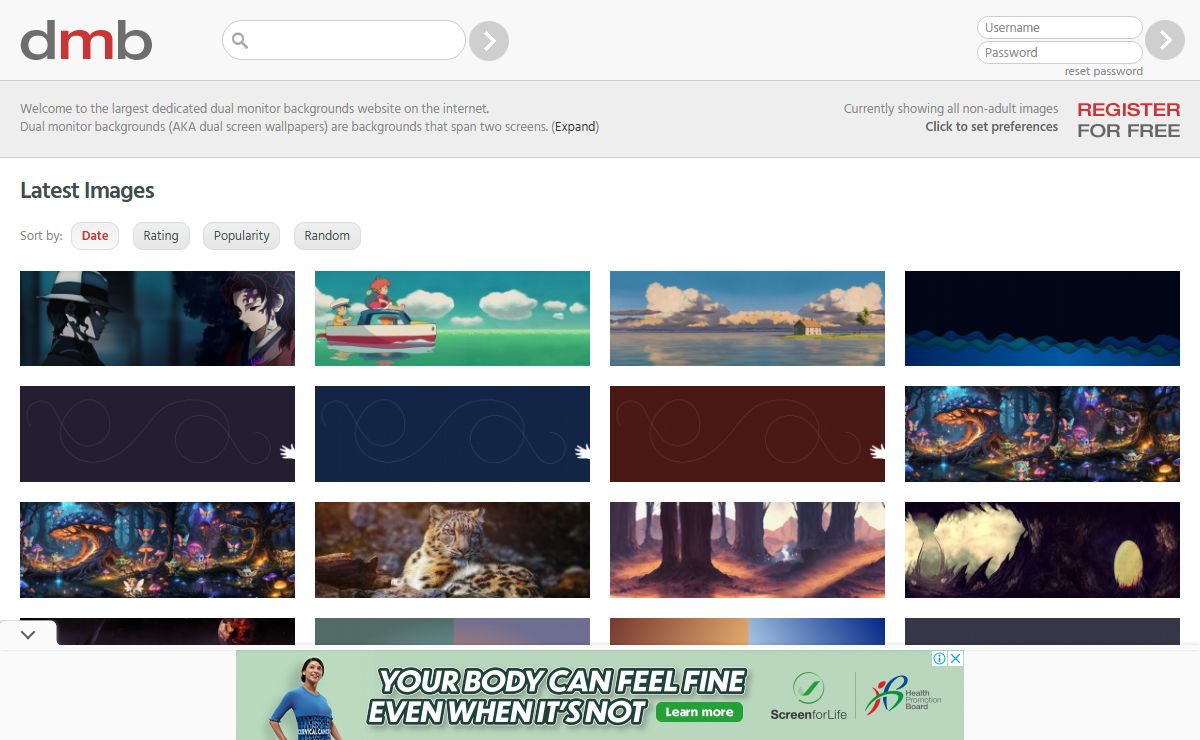1200x740 pixels.
Task: Sort images in Random order
Action: pos(327,236)
